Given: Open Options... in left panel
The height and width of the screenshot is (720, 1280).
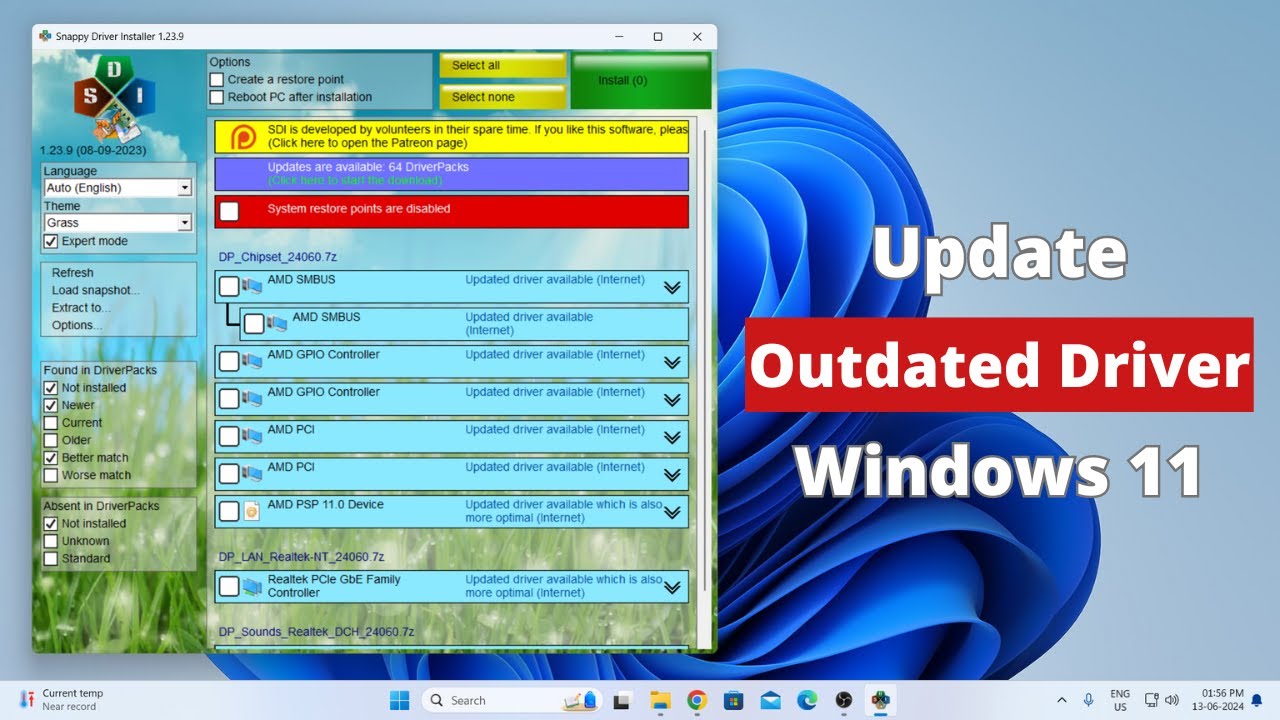Looking at the screenshot, I should tap(77, 325).
